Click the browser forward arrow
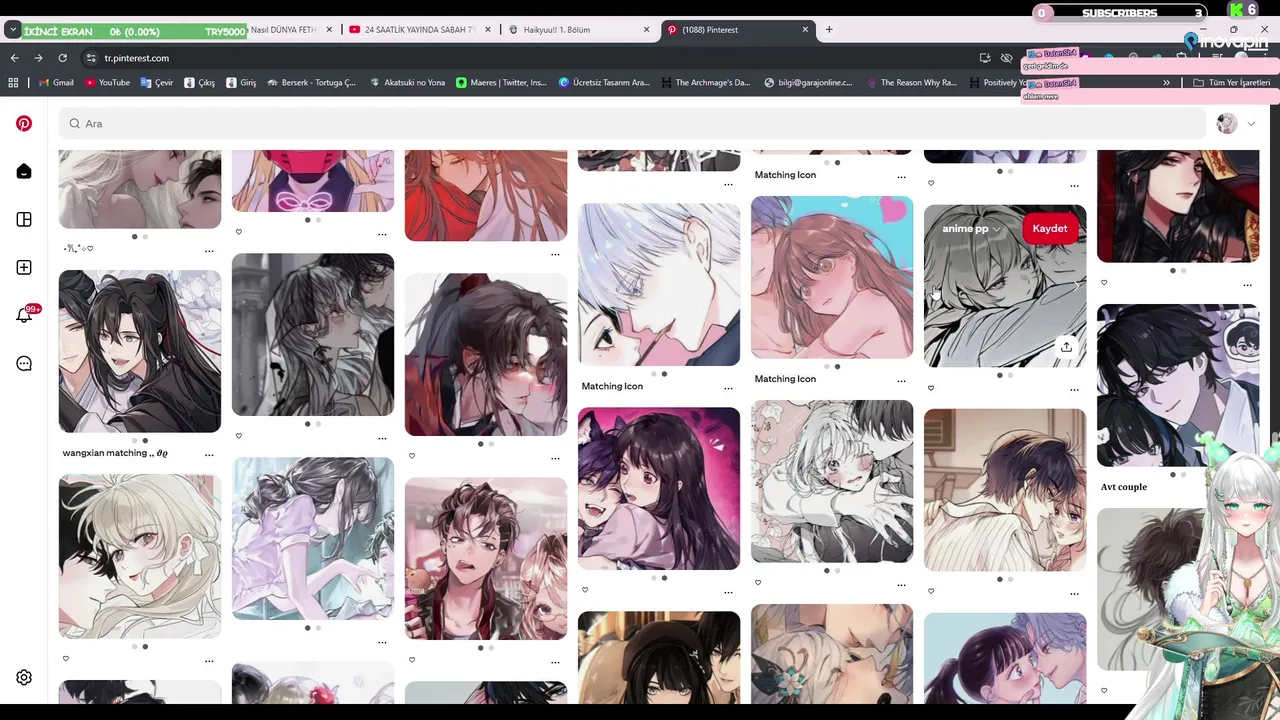Viewport: 1280px width, 720px height. pyautogui.click(x=38, y=58)
